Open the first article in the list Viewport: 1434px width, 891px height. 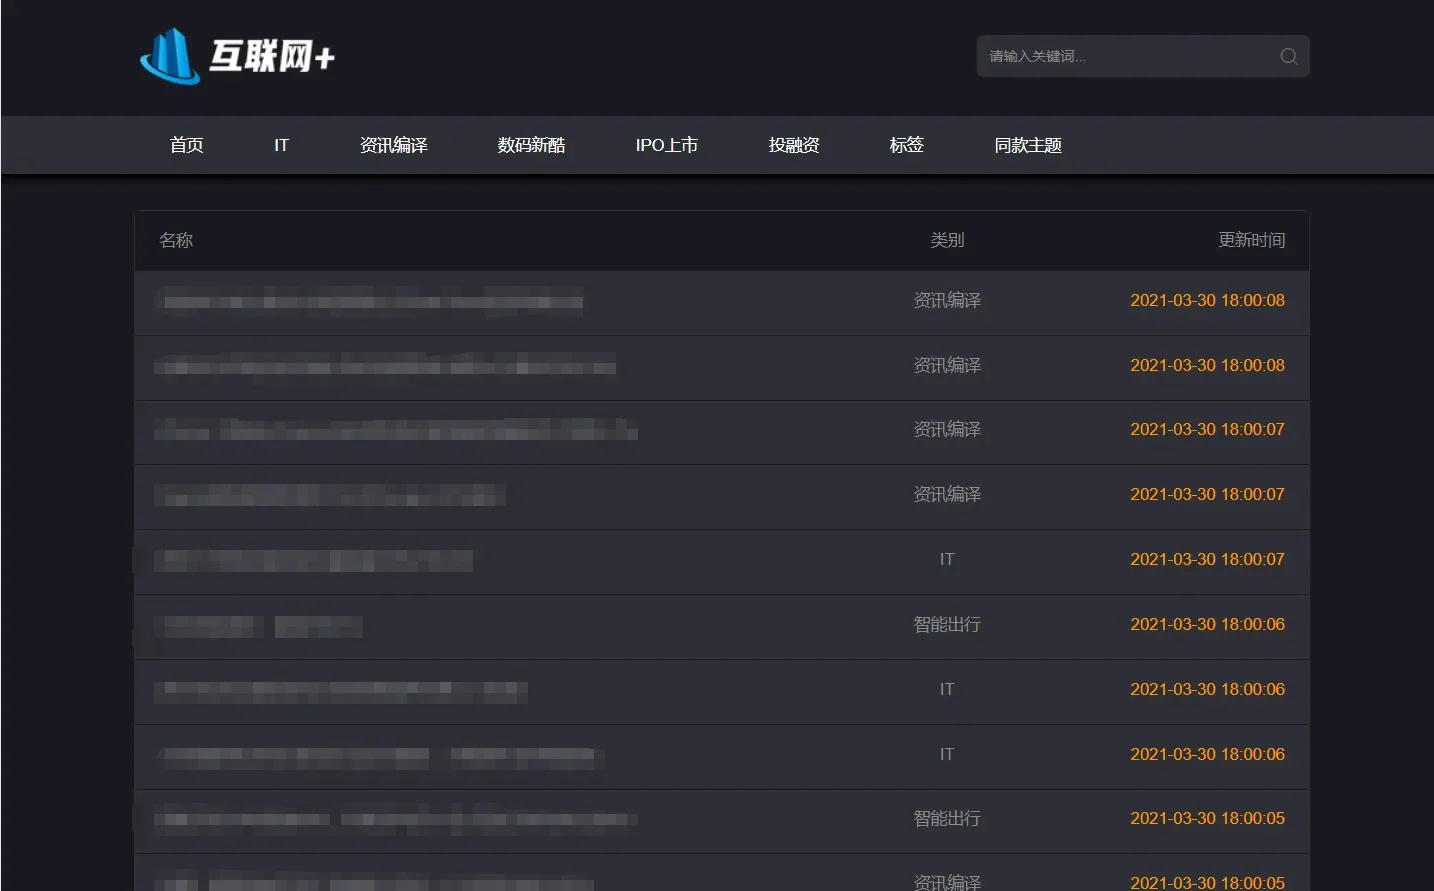coord(369,300)
